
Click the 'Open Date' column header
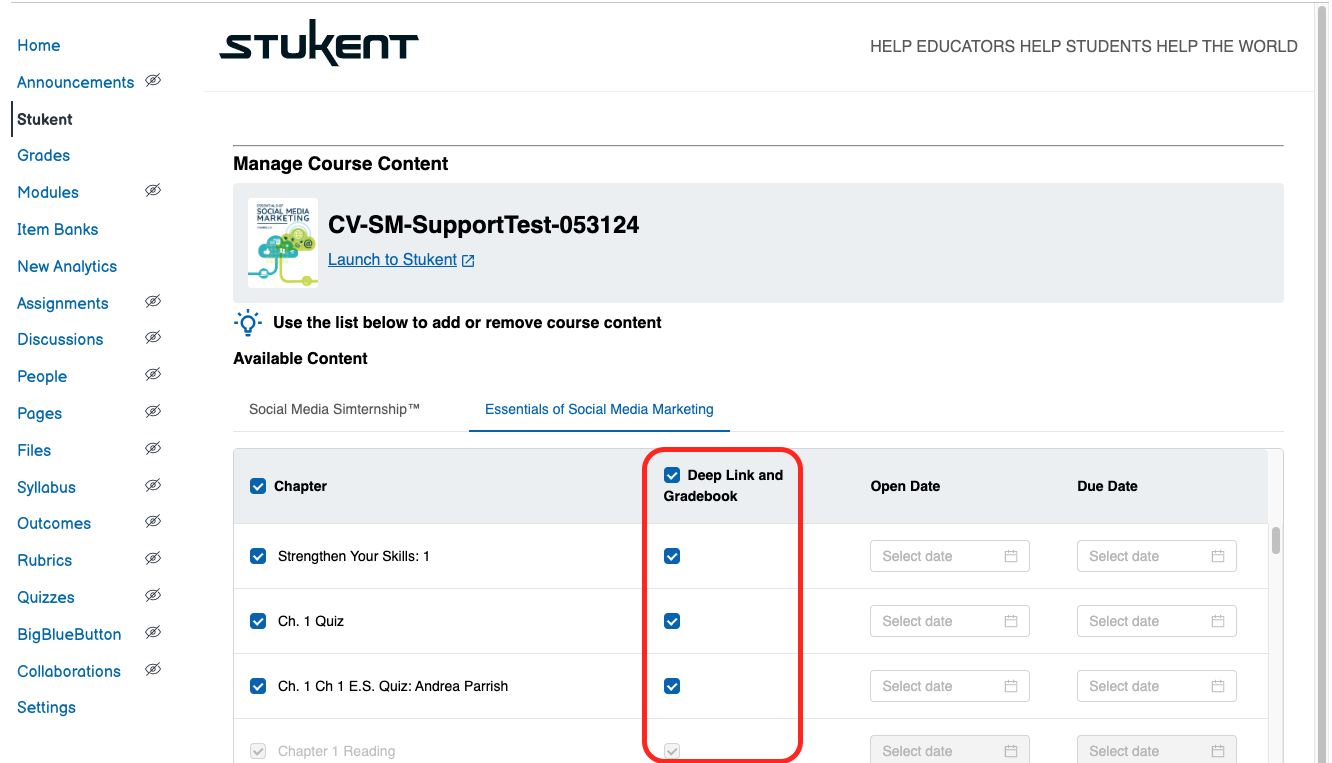coord(905,486)
